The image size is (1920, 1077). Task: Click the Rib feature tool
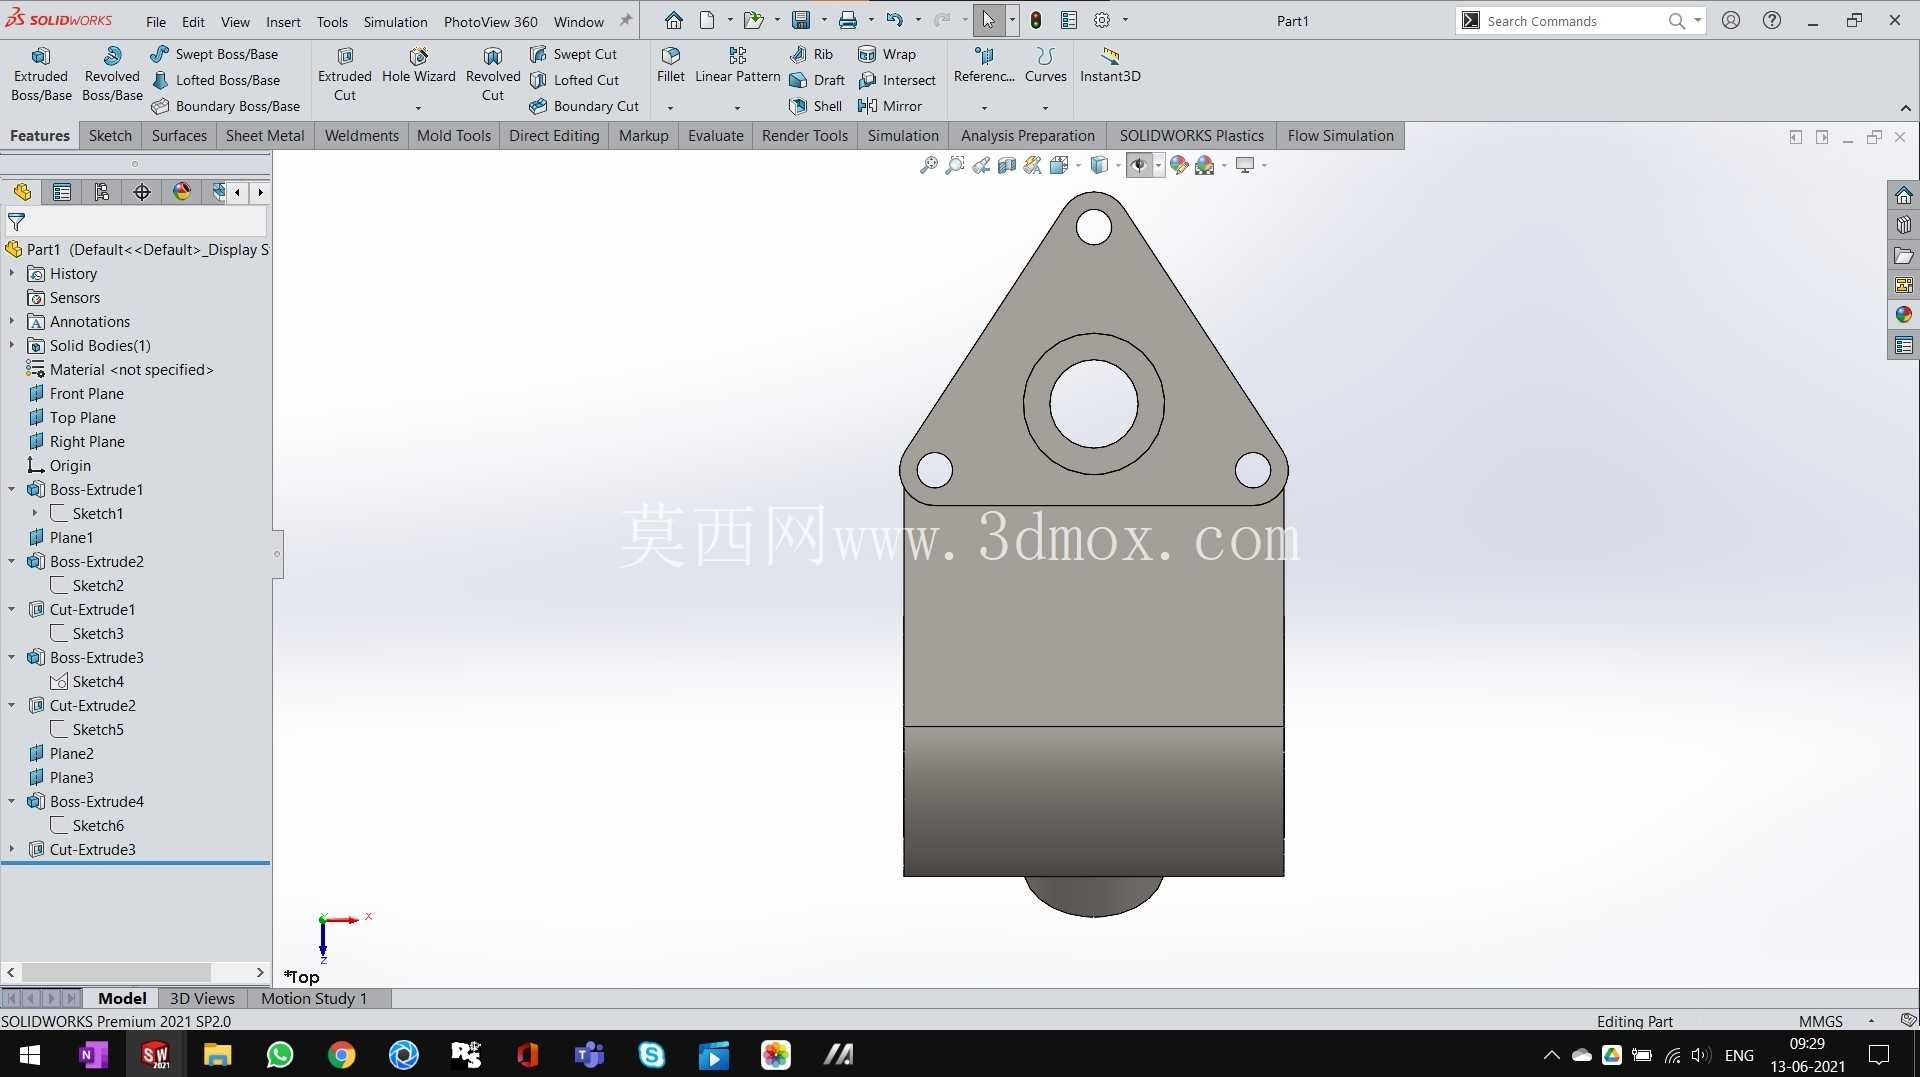(812, 54)
